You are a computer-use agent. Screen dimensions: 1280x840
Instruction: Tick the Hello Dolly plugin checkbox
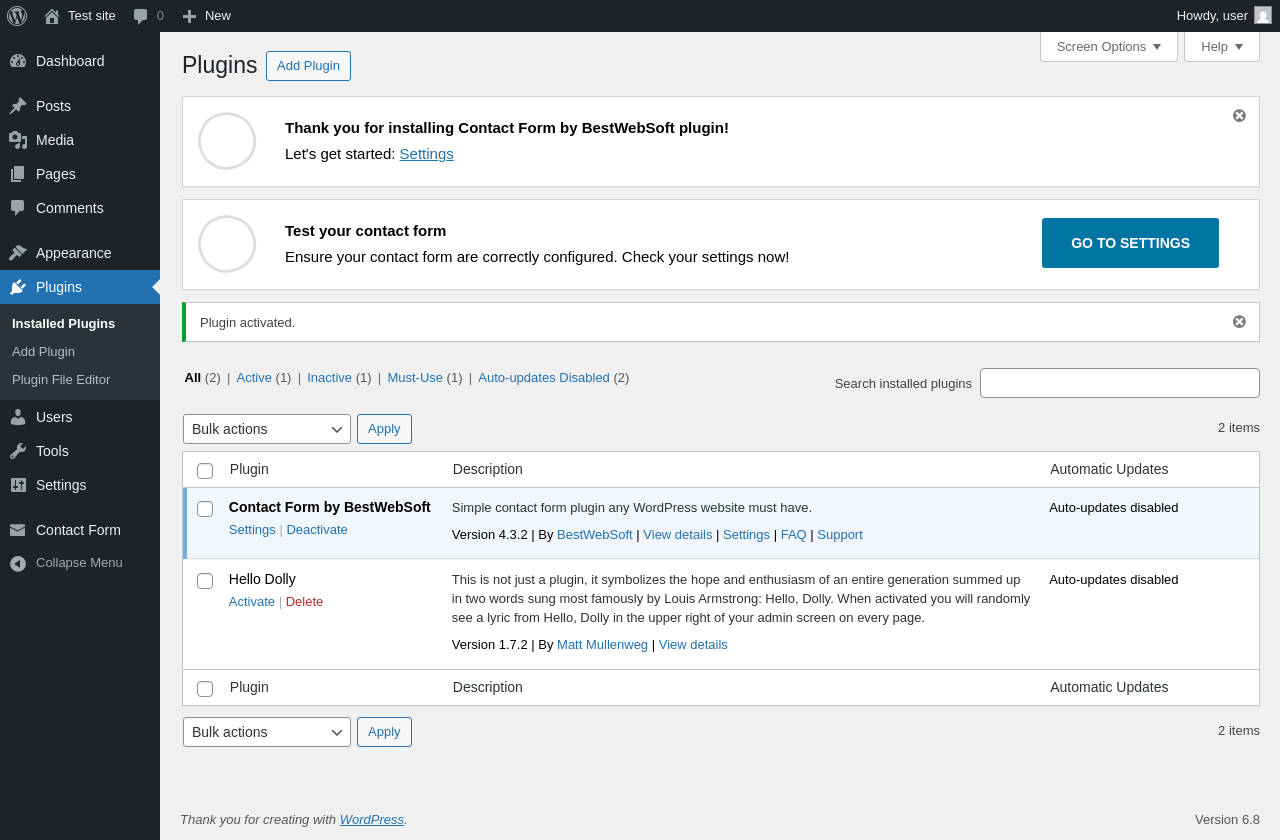[205, 581]
